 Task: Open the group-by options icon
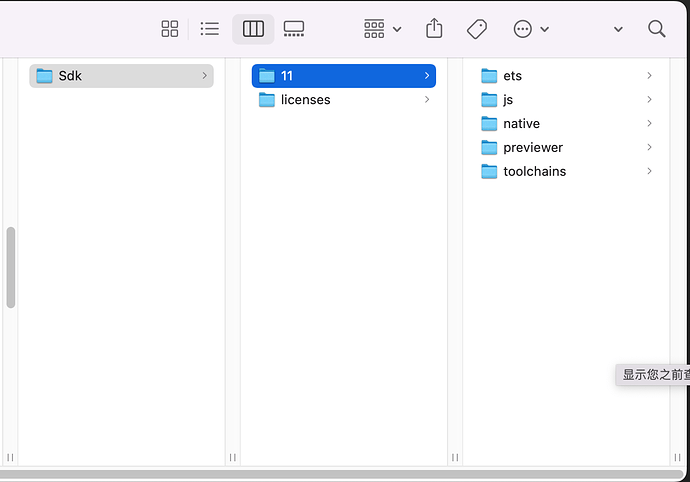[374, 29]
